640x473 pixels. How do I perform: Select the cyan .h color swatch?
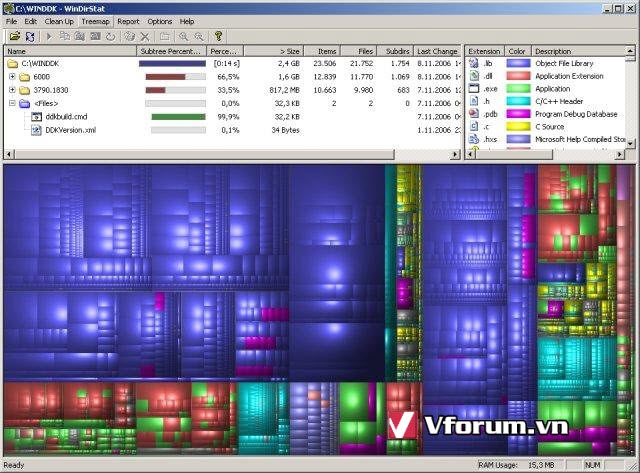(518, 101)
